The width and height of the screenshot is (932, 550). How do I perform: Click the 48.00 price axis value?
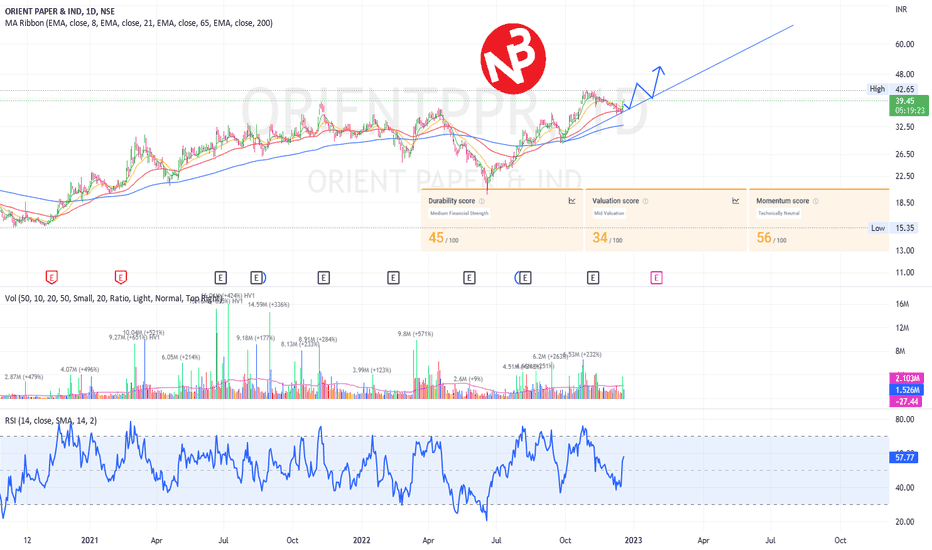click(x=905, y=74)
